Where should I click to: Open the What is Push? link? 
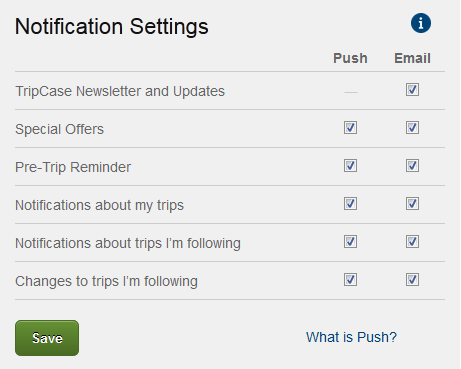351,337
